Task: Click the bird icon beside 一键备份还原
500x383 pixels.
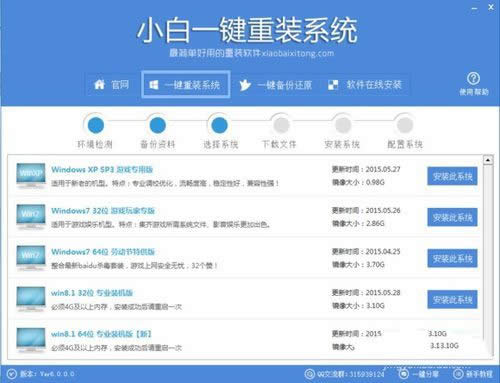Action: tap(245, 85)
